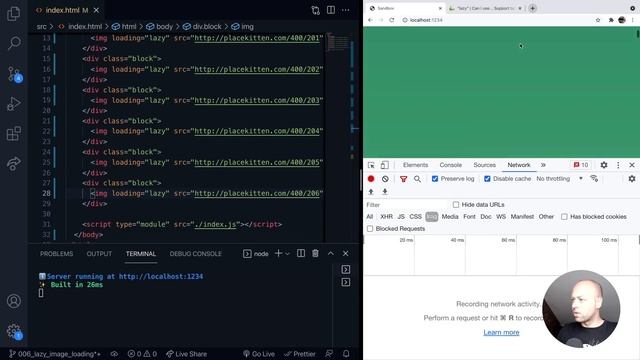640x360 pixels.
Task: Click the Open Changes icon in editor toolbar
Action: [x=316, y=10]
